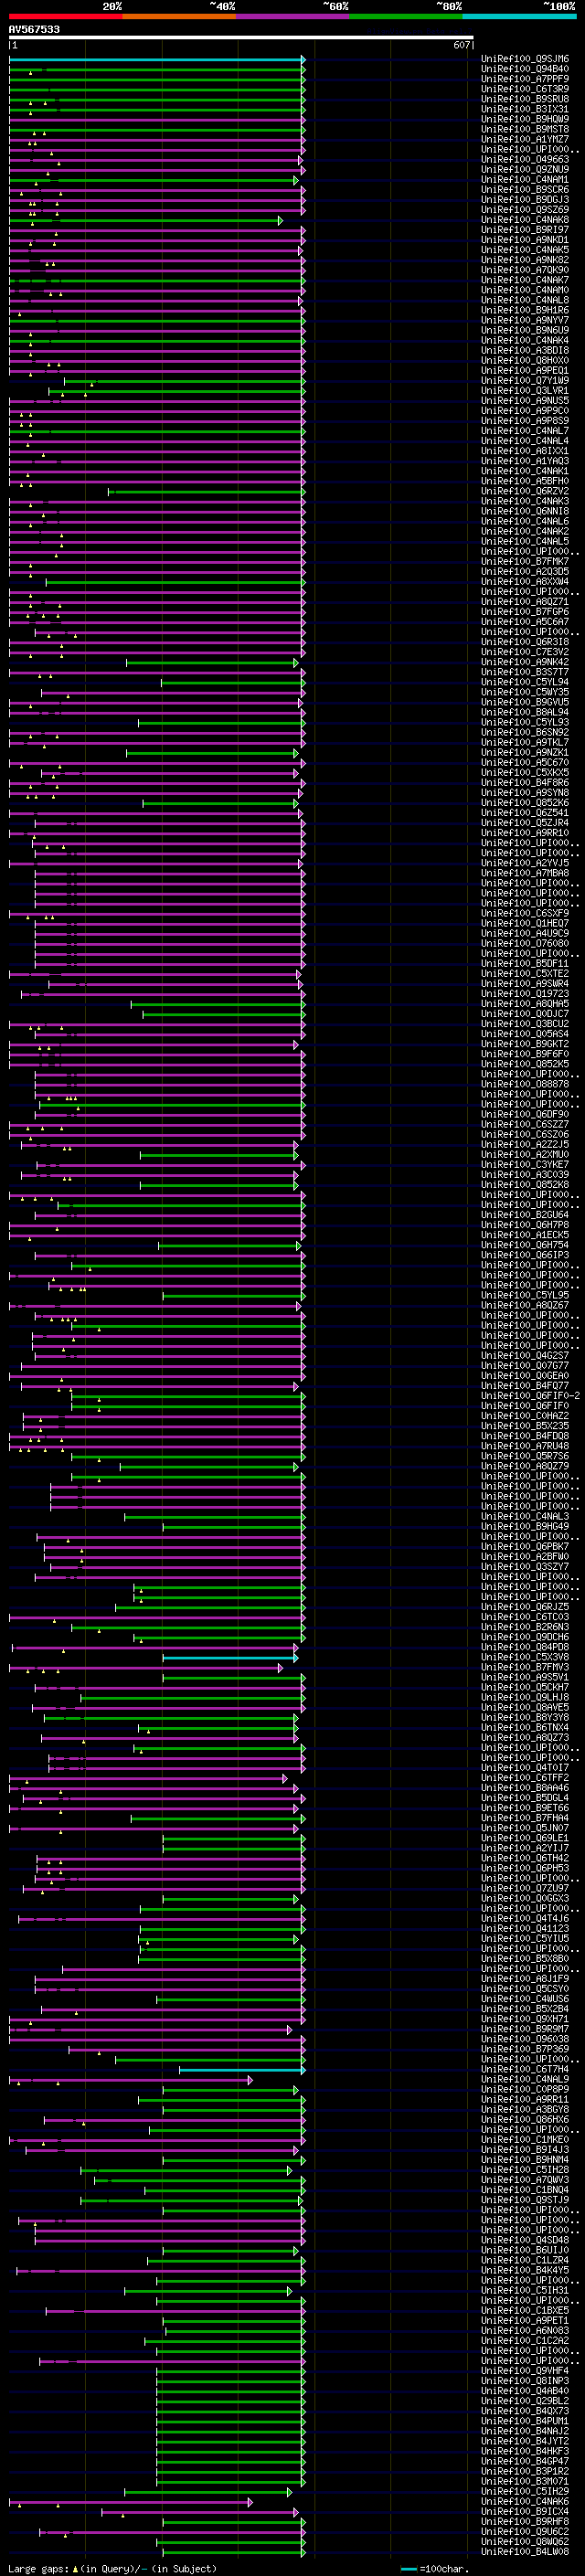Open hit UniRef100_Q0DJC7
585x2576 pixels.
click(x=525, y=1014)
